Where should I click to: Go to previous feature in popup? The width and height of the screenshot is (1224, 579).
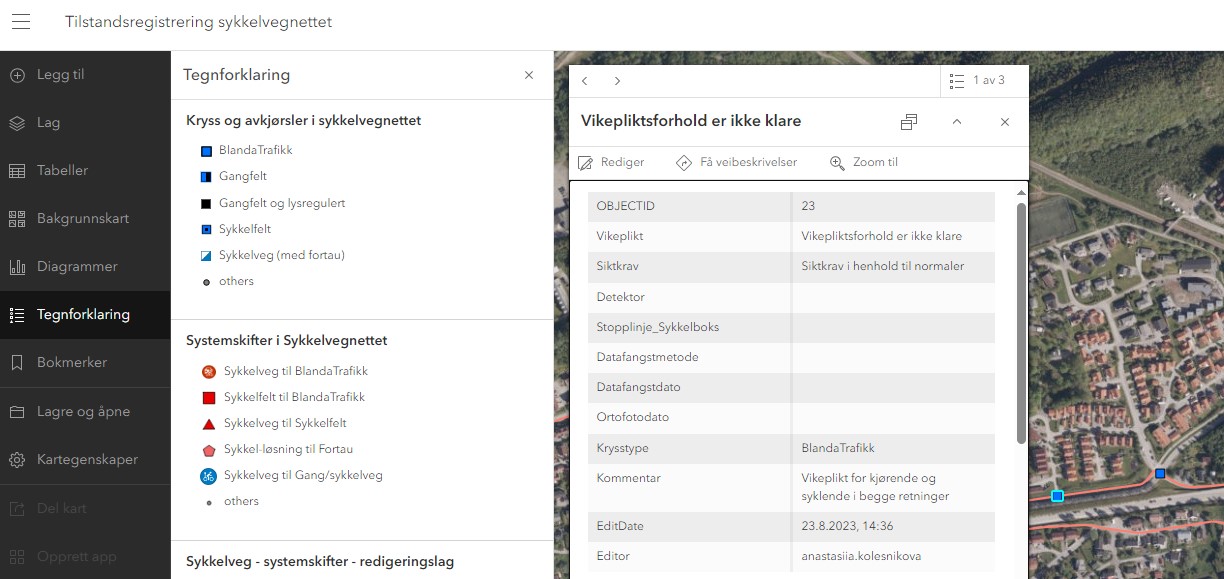click(585, 81)
